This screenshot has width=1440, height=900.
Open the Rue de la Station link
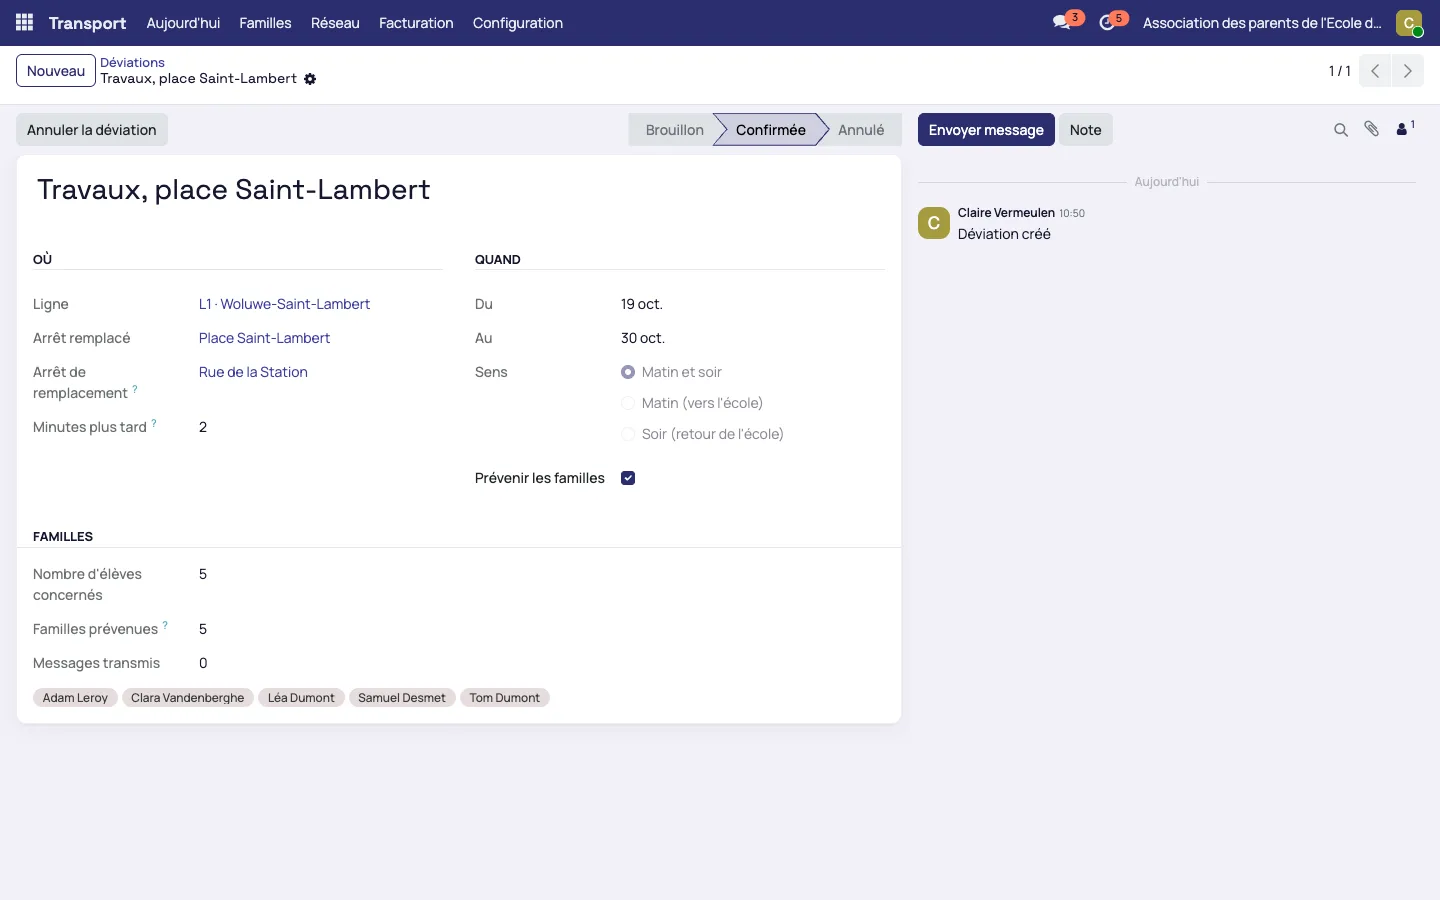253,372
